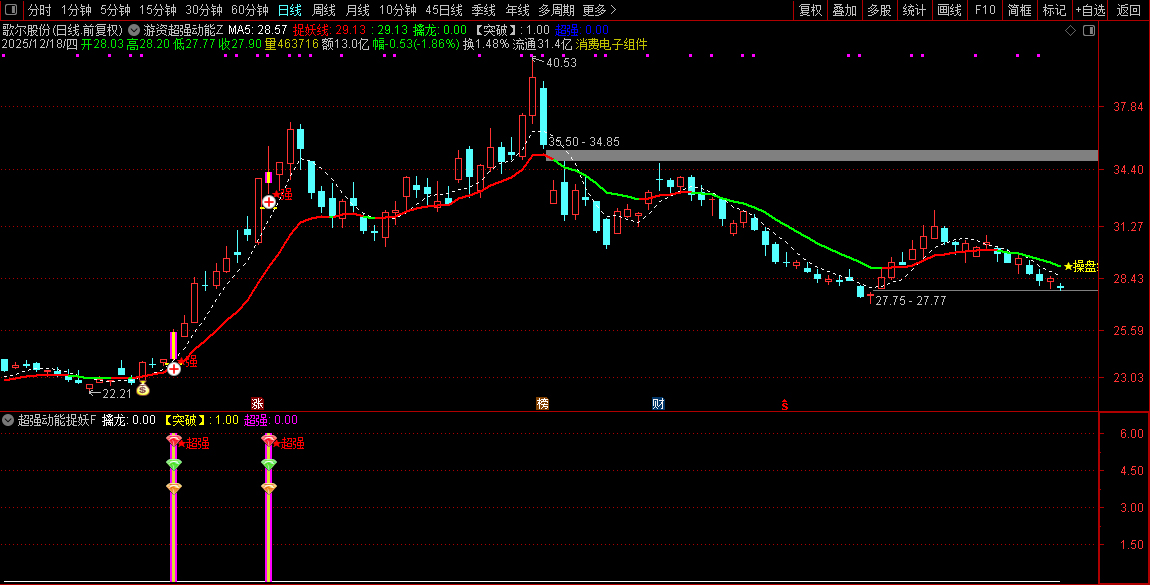Click the 【突破】: 1.00 value in sub-panel
1150x585 pixels.
[x=201, y=420]
